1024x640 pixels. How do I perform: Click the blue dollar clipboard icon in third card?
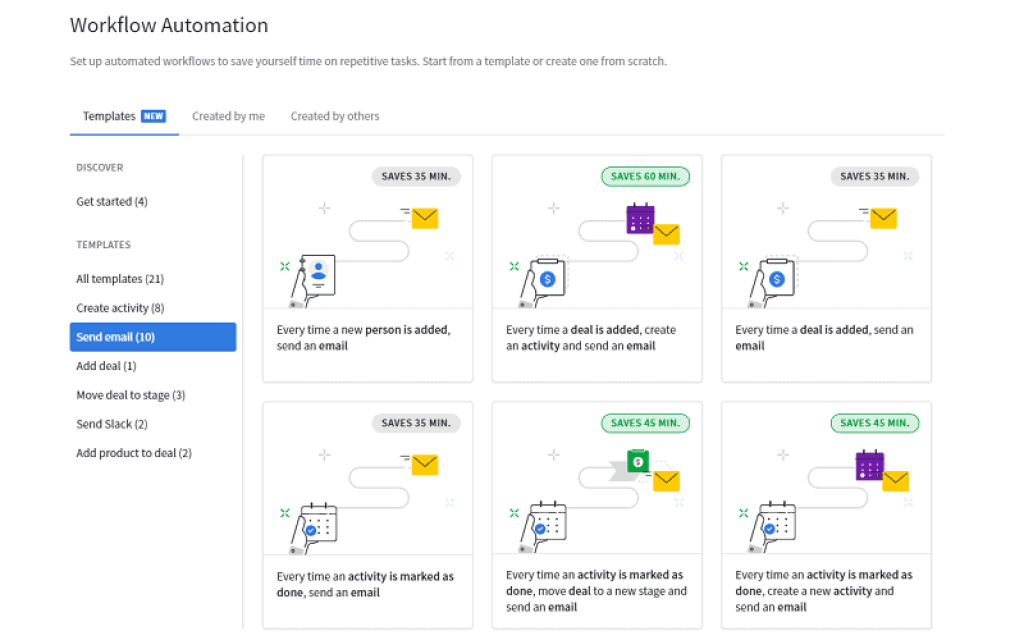777,278
